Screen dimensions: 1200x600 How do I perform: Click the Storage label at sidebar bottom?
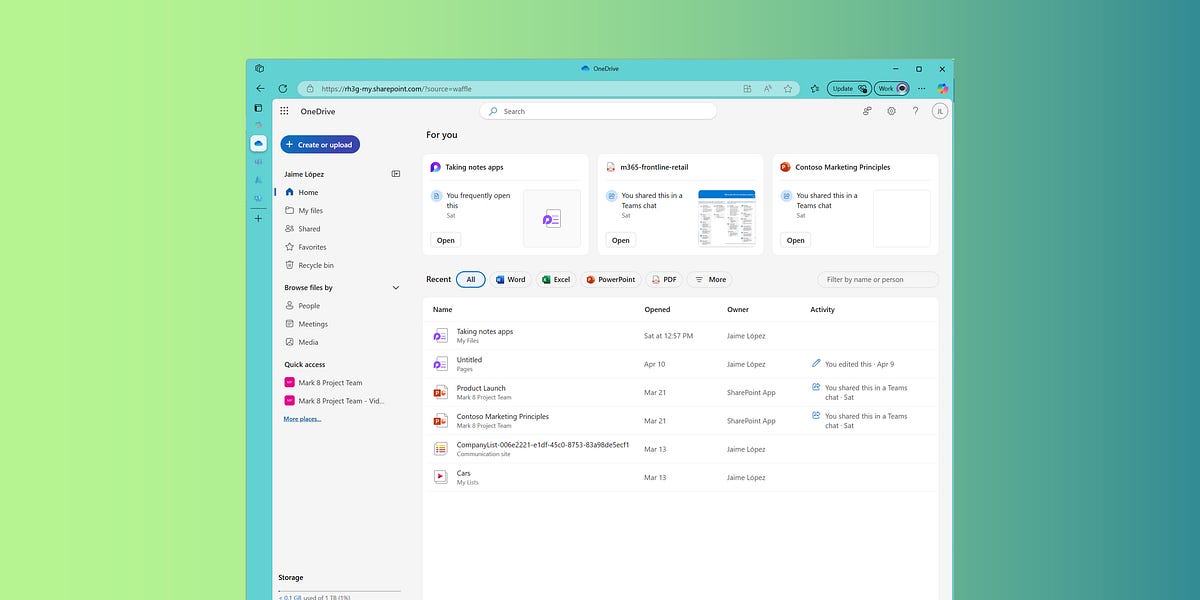pos(291,577)
